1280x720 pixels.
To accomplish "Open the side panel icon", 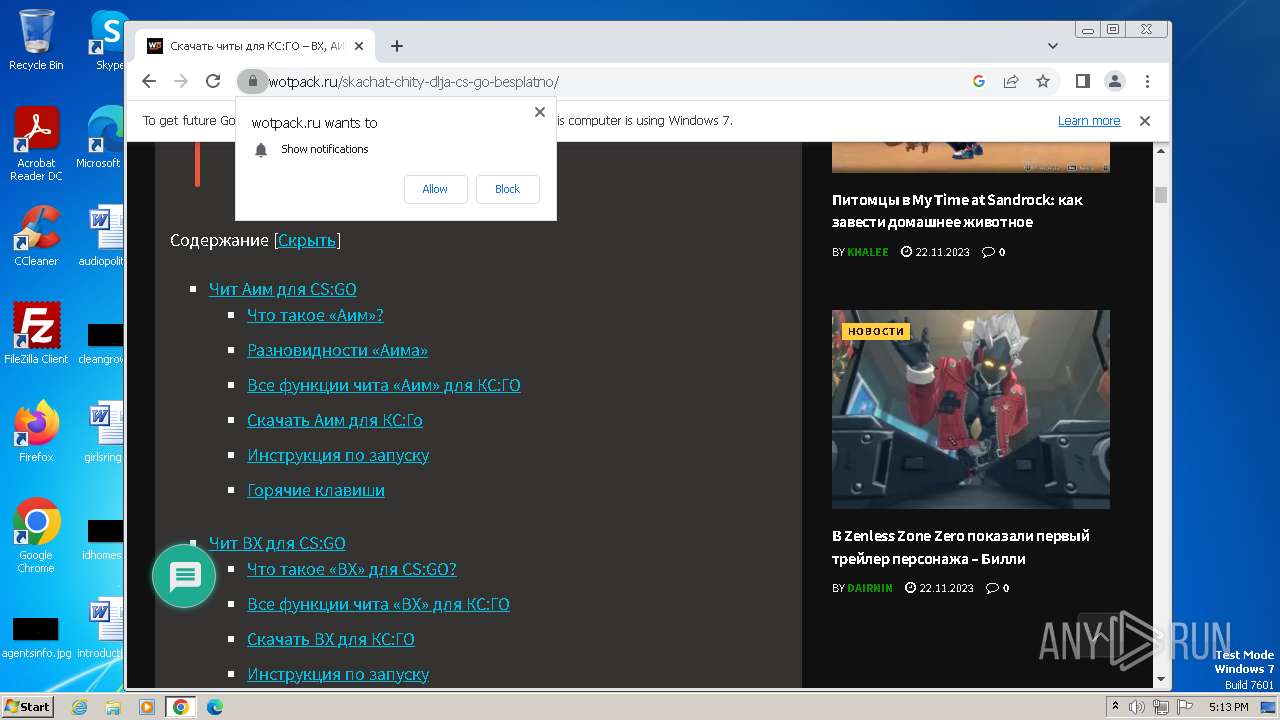I will pyautogui.click(x=1082, y=81).
